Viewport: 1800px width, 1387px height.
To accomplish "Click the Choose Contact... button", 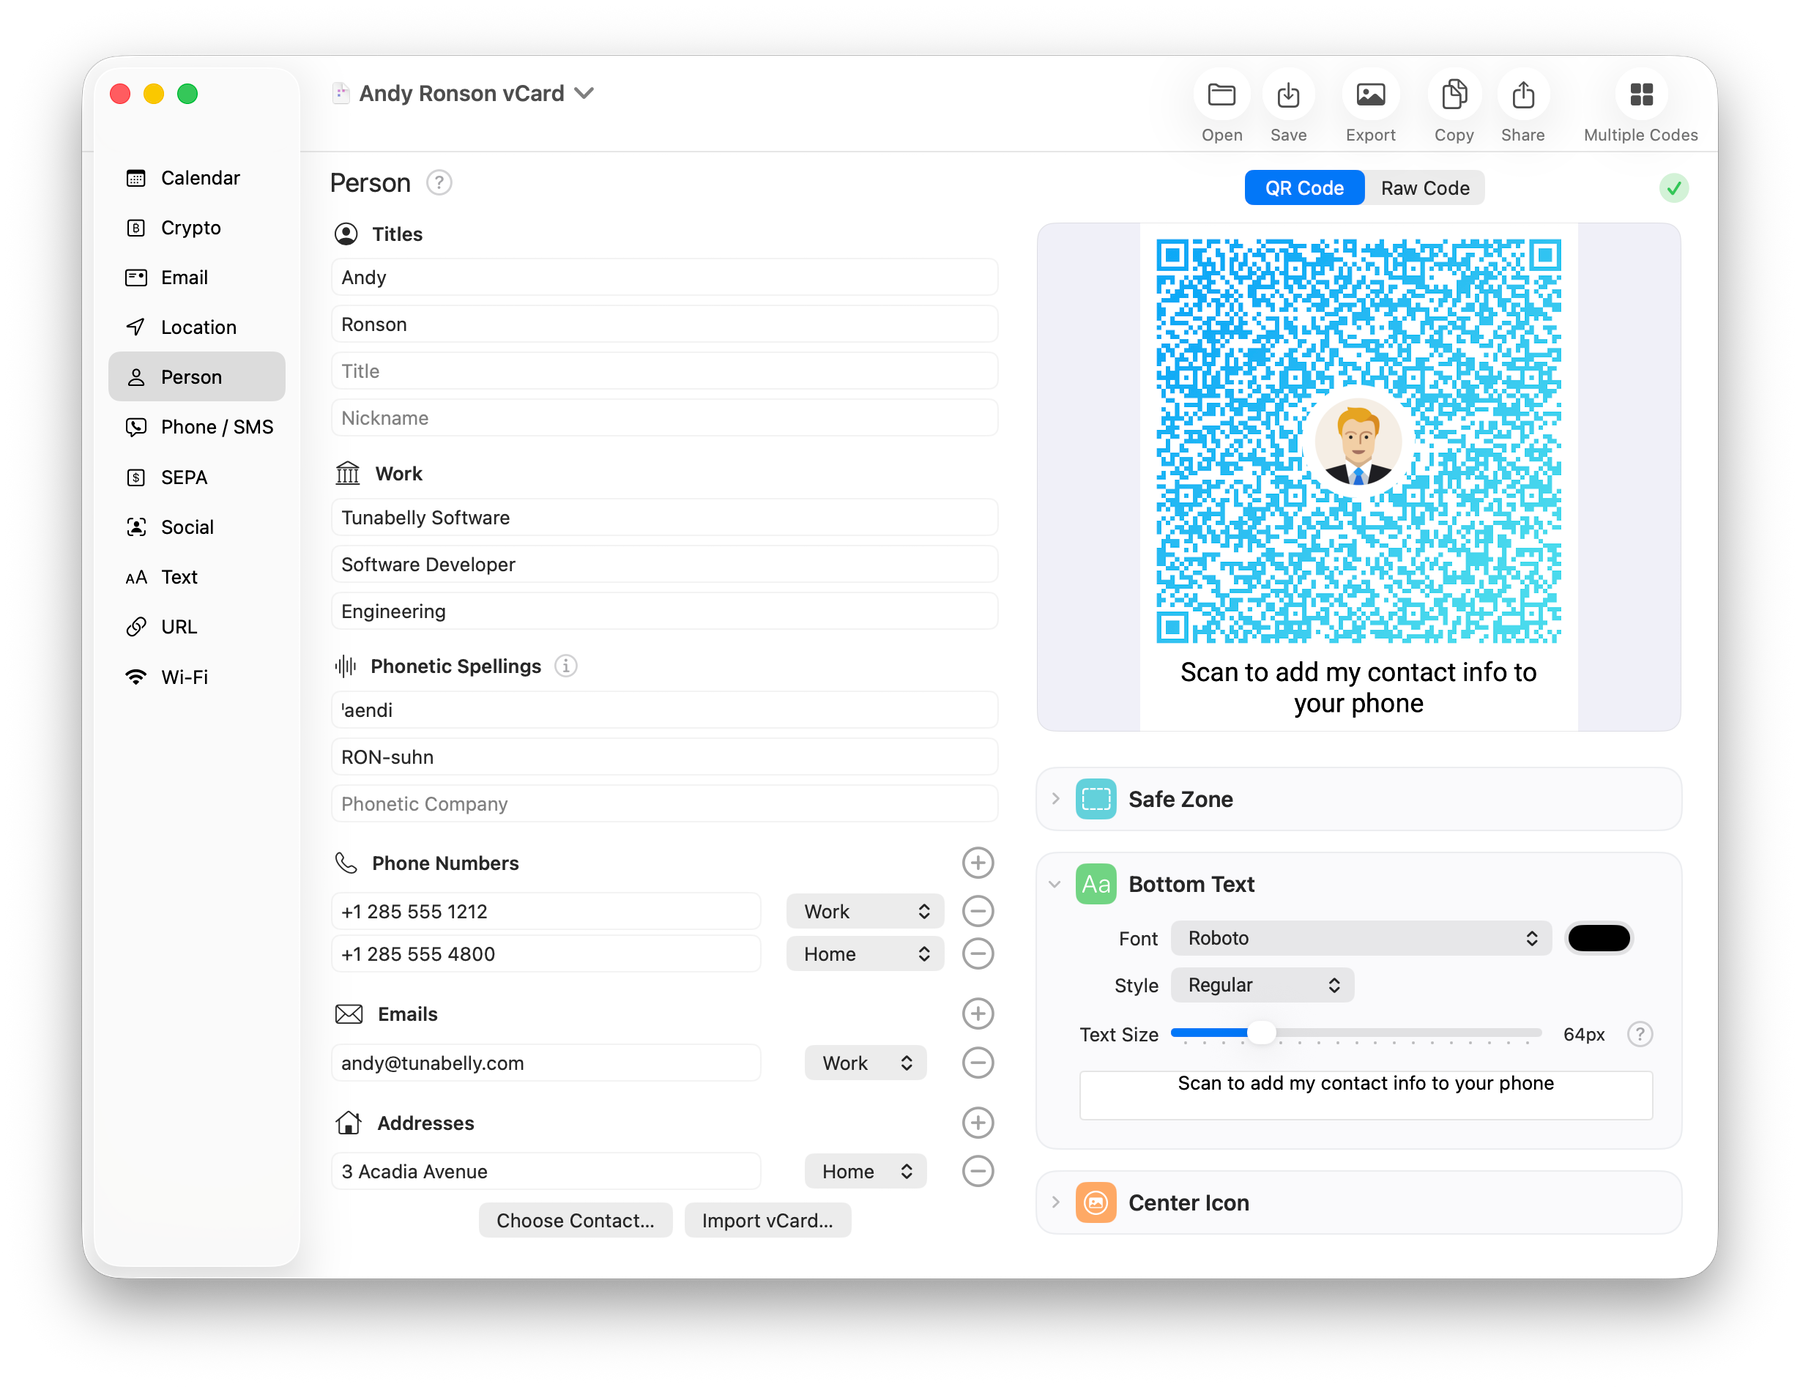I will point(575,1220).
